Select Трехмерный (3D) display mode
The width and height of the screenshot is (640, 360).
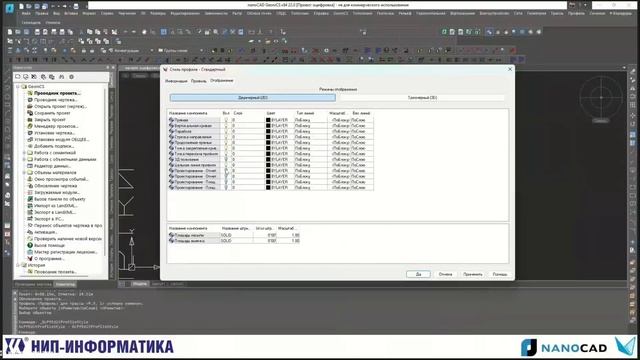click(x=422, y=98)
